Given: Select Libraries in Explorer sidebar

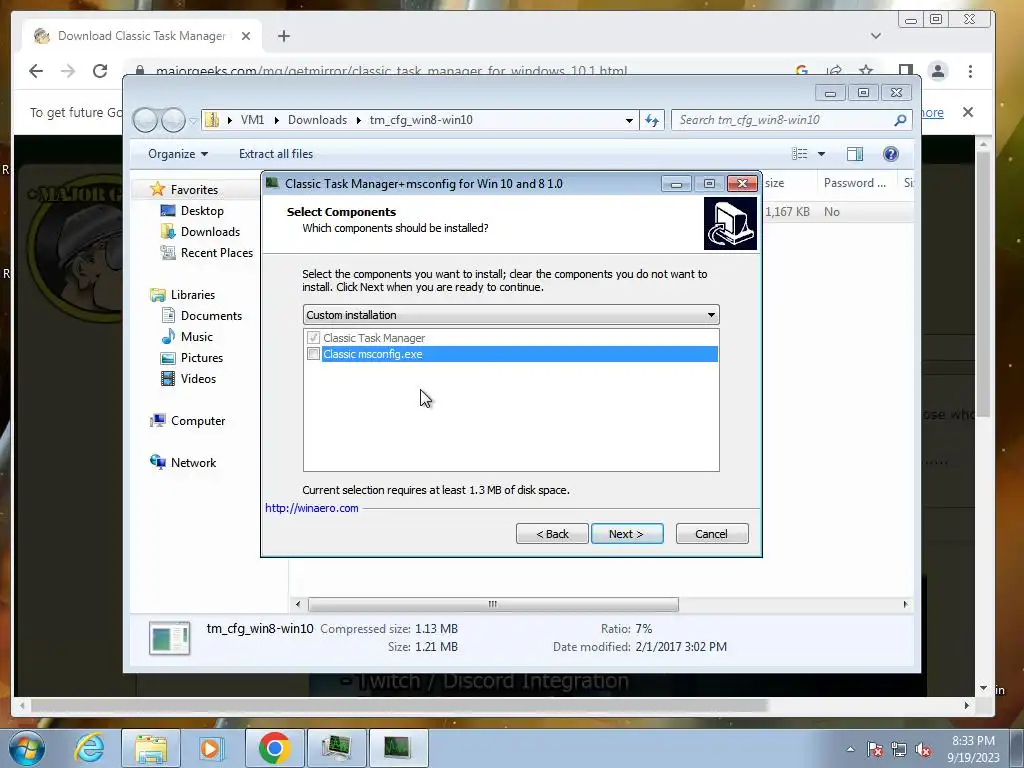Looking at the screenshot, I should pyautogui.click(x=193, y=295).
